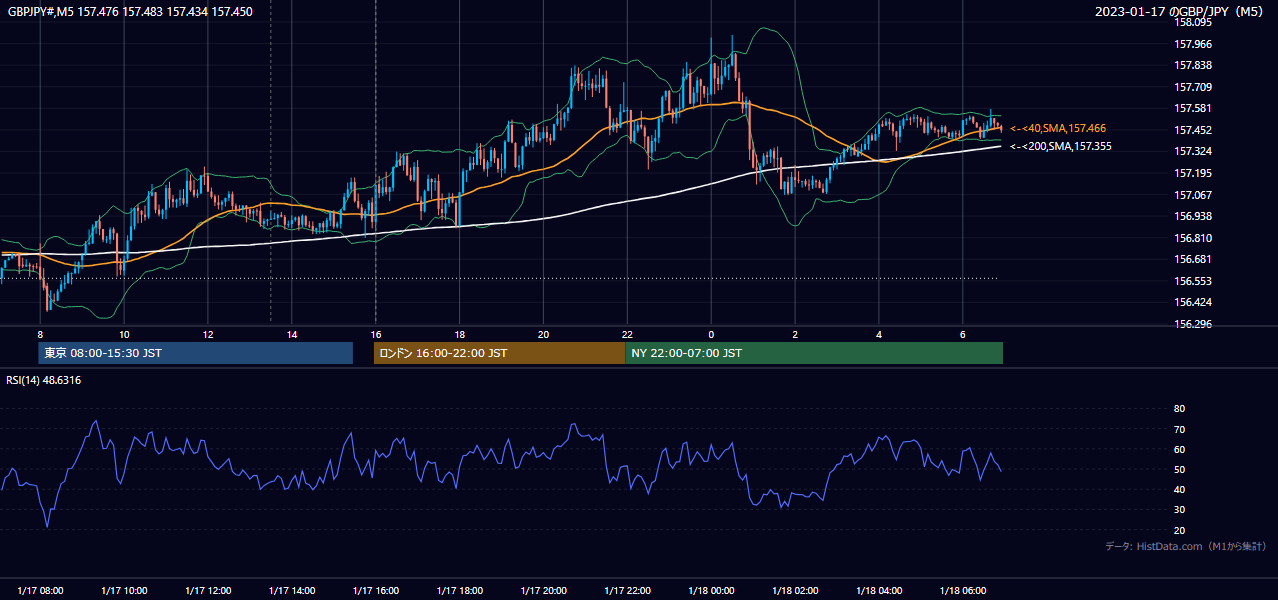This screenshot has height=600, width=1278.
Task: Select the 1/17 12:00 time label
Action: point(208,590)
